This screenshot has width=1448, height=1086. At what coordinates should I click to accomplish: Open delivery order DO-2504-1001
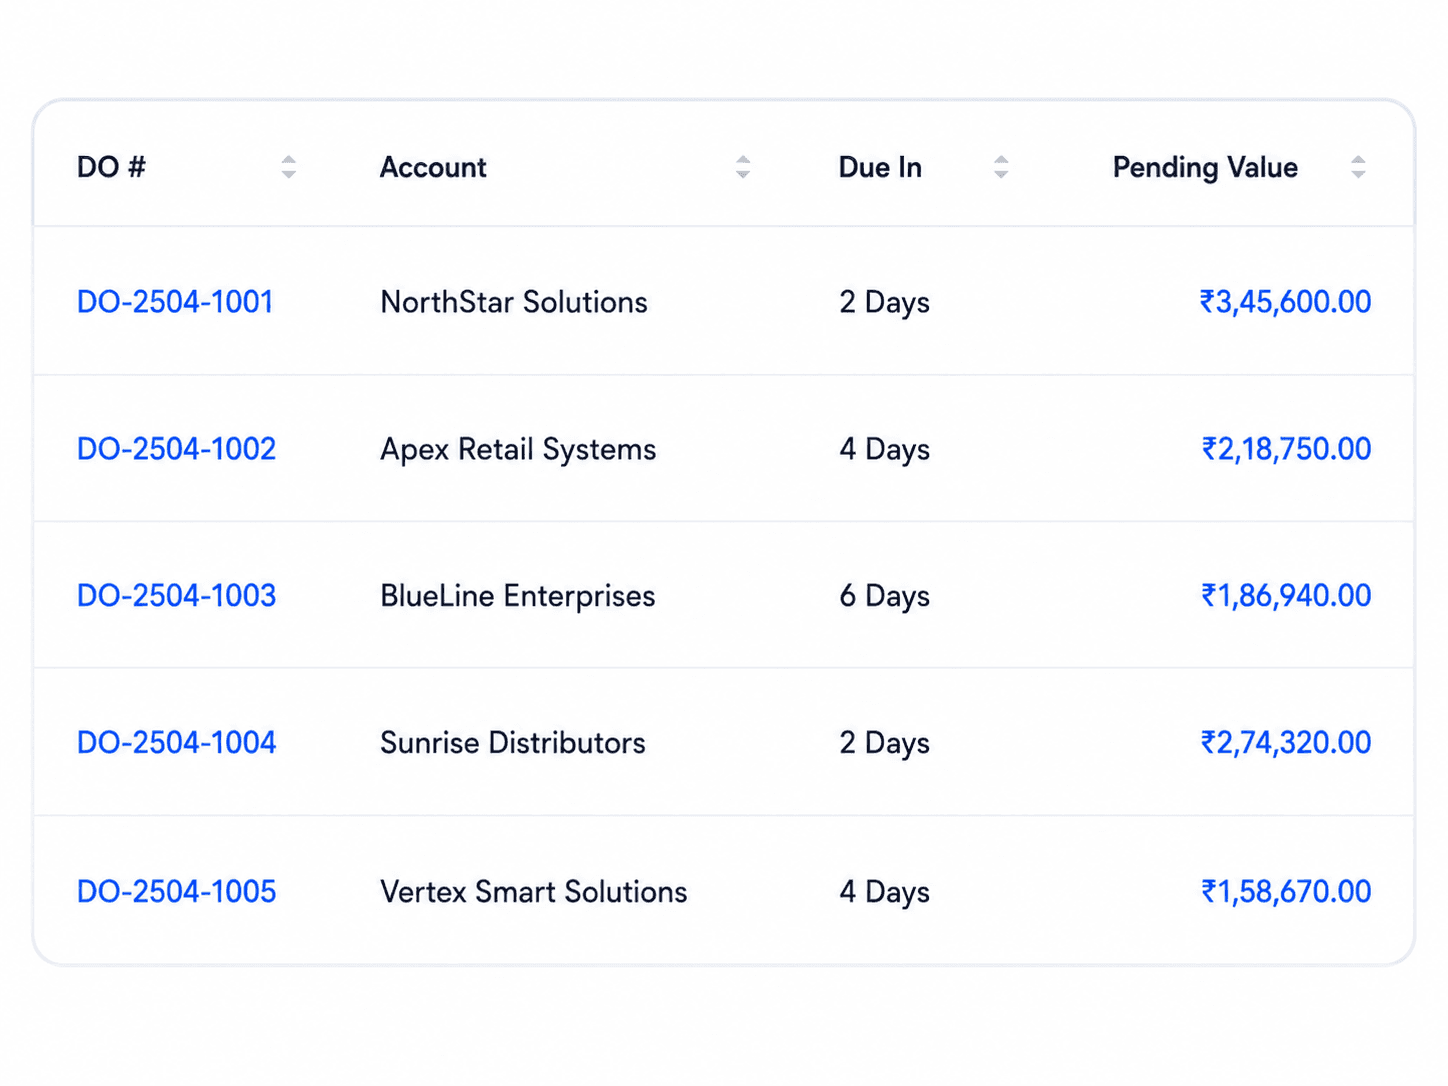click(175, 302)
